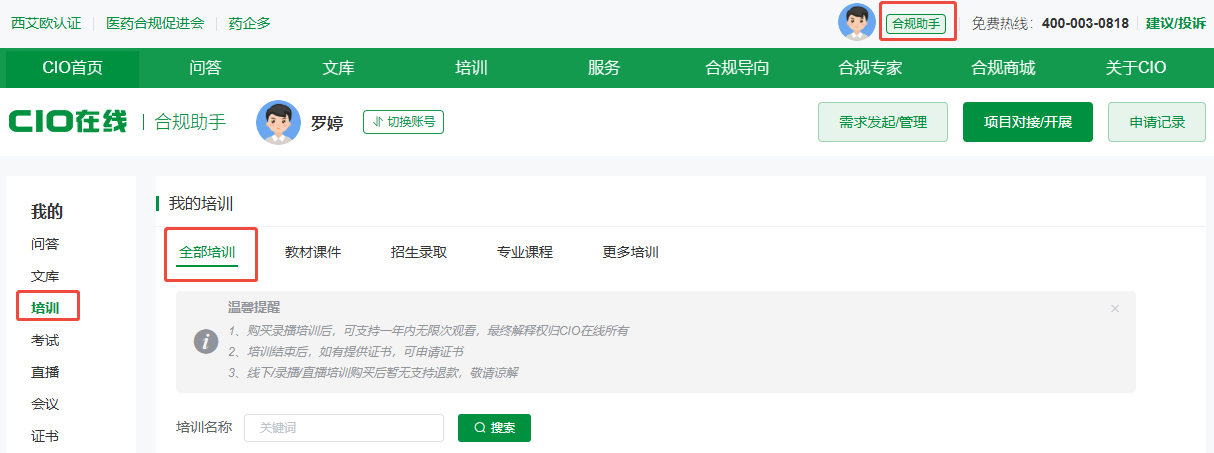Select the 全部培训 tab
This screenshot has width=1214, height=453.
point(208,253)
